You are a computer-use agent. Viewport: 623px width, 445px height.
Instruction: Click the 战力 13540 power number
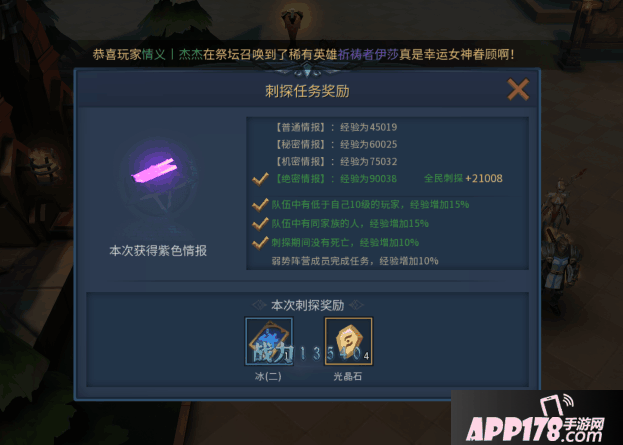click(307, 353)
